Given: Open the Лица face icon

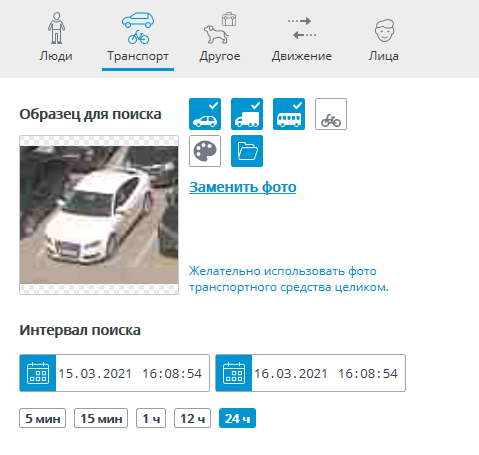Looking at the screenshot, I should [384, 30].
